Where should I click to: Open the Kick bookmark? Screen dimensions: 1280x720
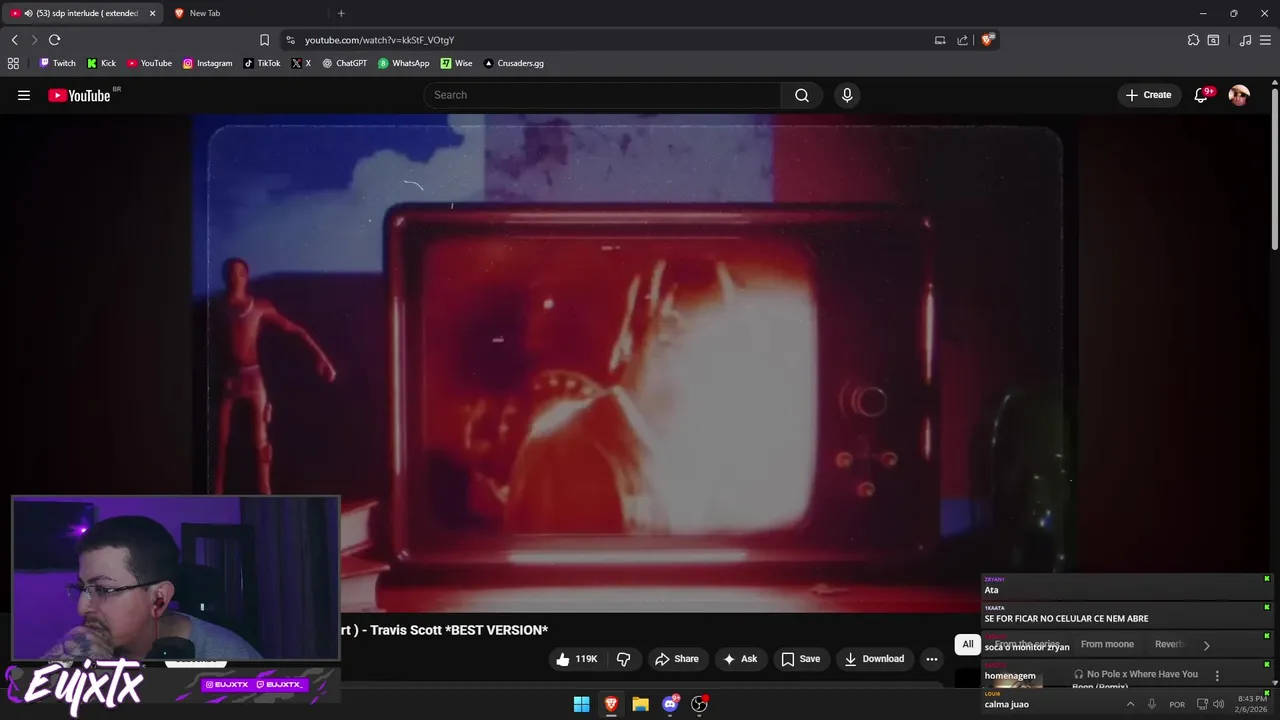click(x=102, y=63)
